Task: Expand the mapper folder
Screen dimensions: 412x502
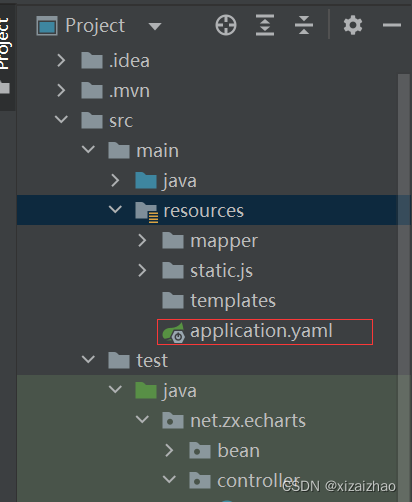Action: [x=142, y=240]
